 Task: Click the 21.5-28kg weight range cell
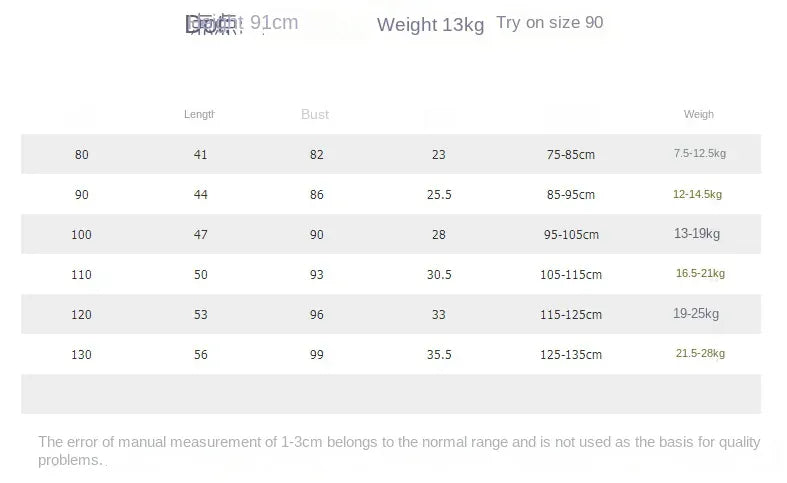(700, 354)
